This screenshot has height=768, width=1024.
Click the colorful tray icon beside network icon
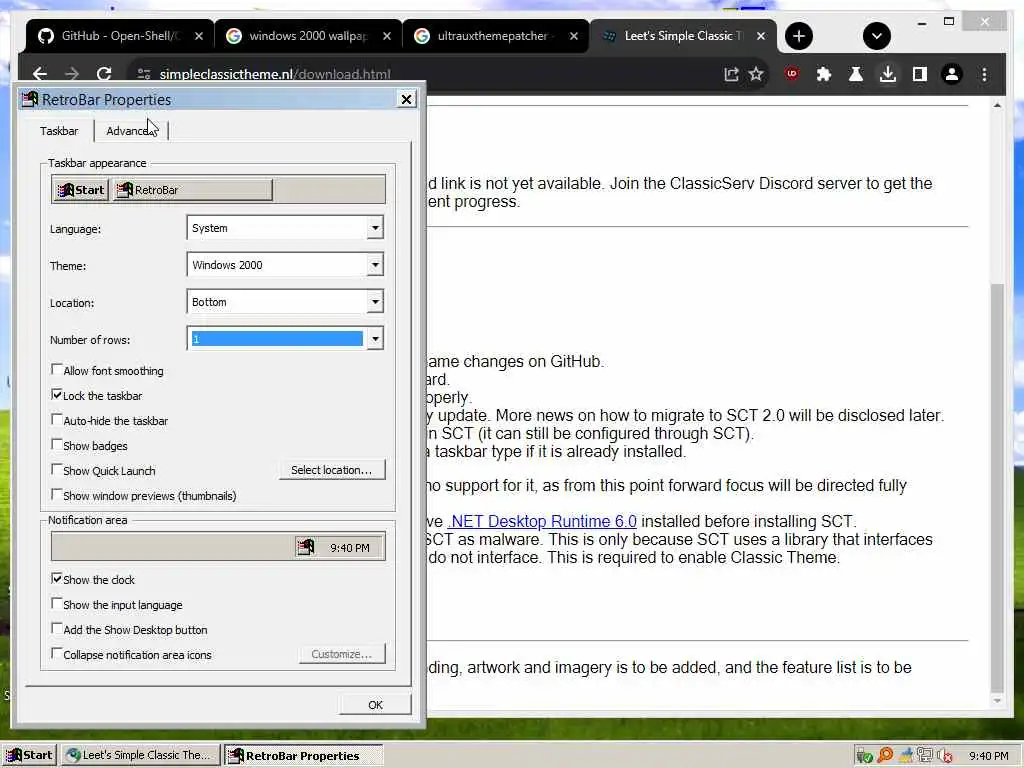(906, 756)
